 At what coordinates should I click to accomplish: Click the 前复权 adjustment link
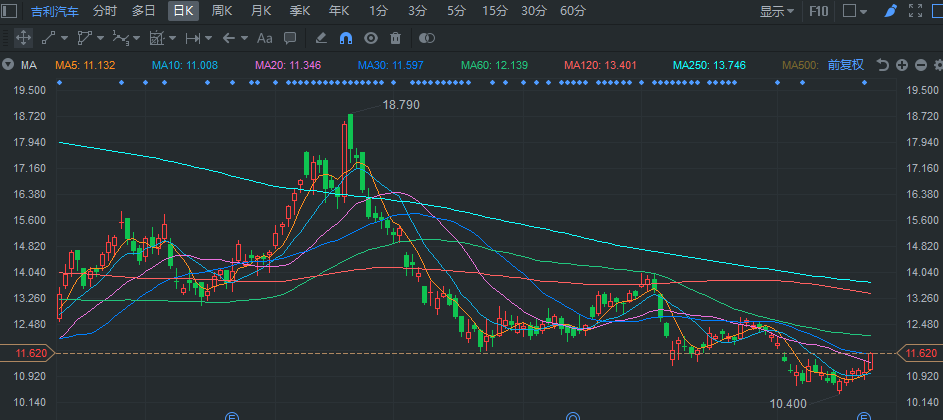pyautogui.click(x=845, y=65)
